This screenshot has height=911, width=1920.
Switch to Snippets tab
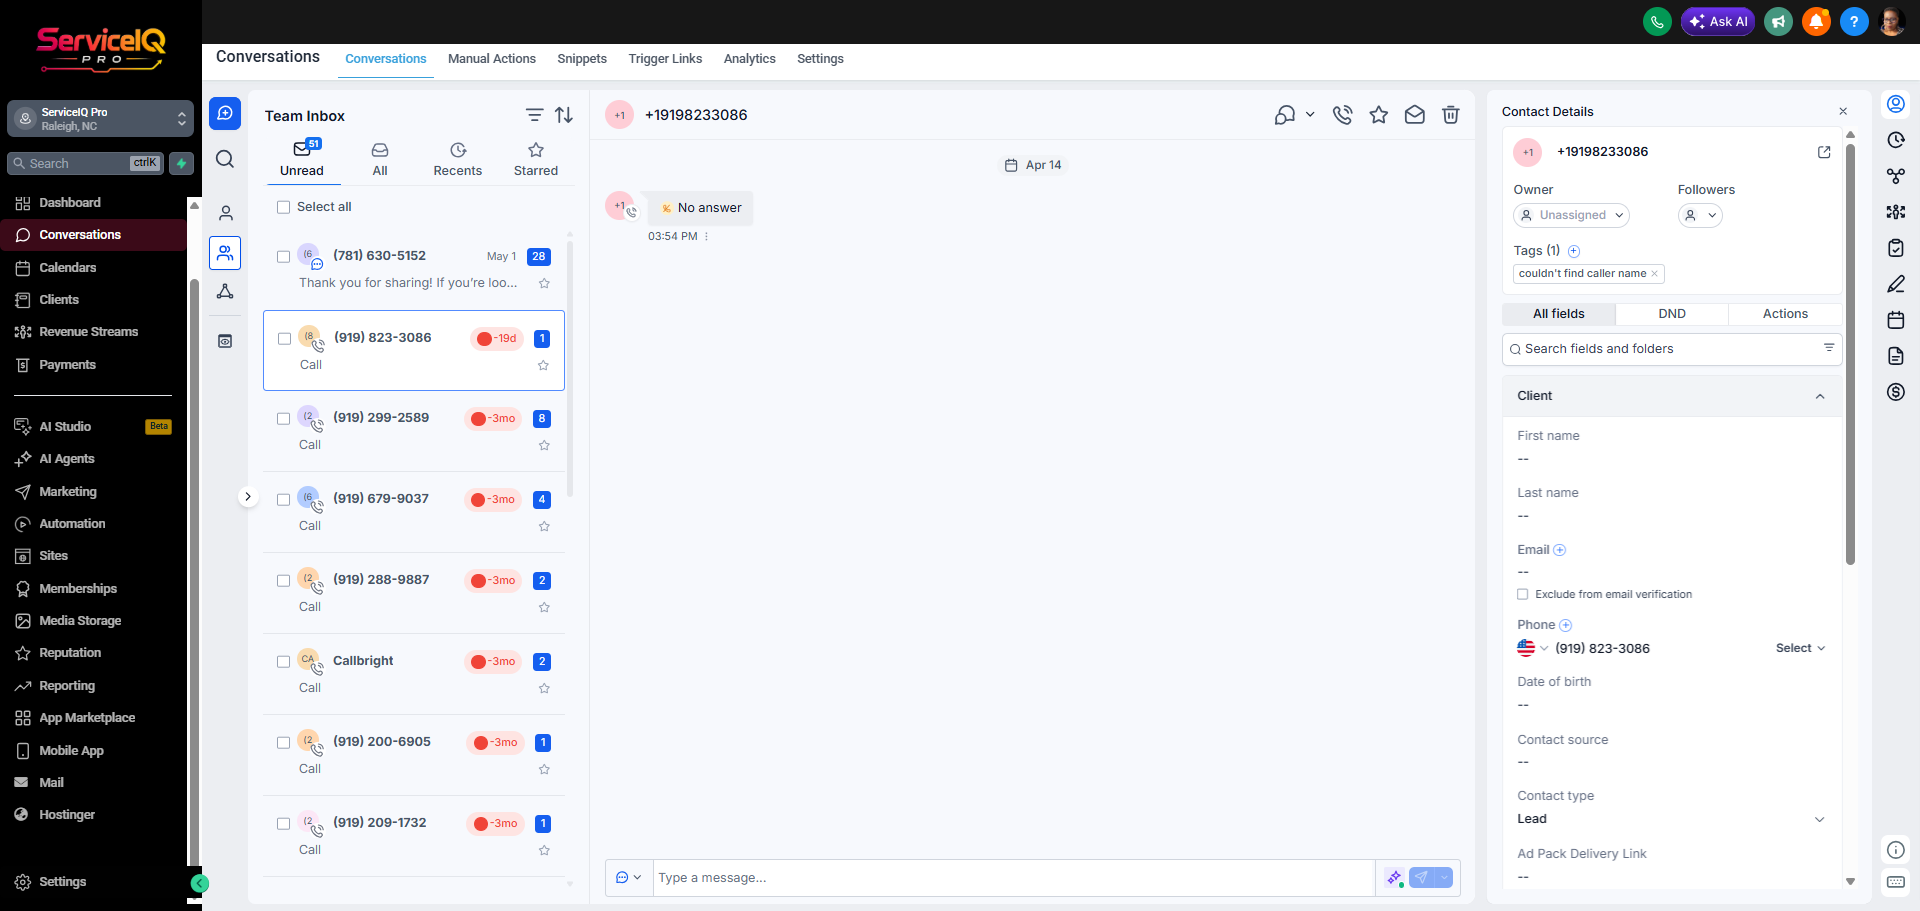point(582,59)
